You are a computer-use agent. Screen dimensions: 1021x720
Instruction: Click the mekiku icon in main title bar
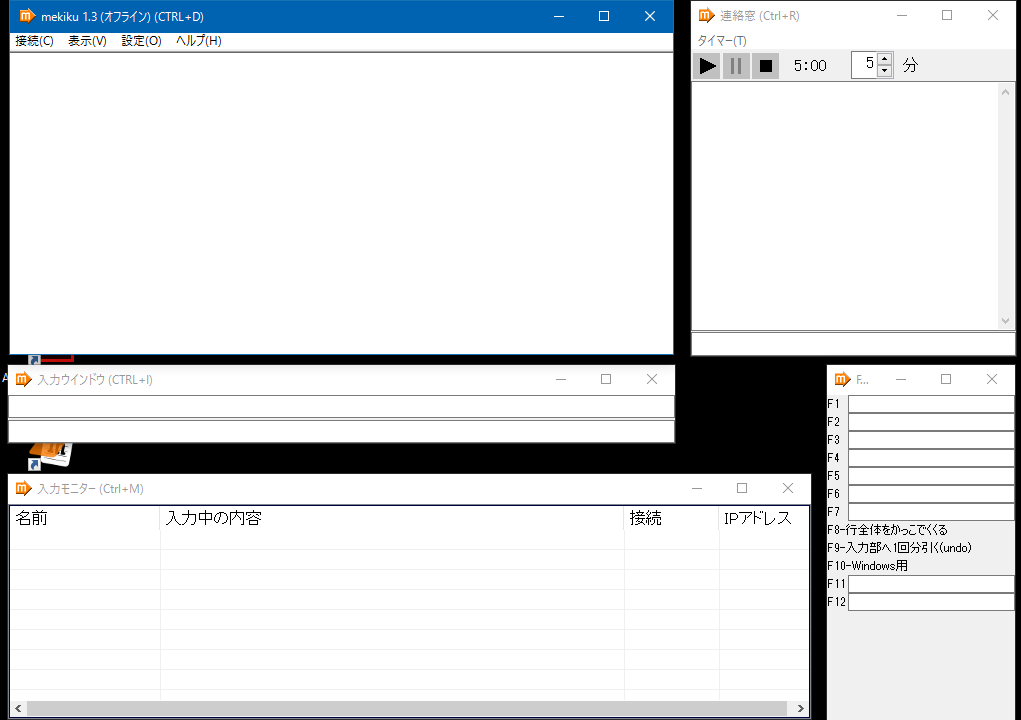pyautogui.click(x=27, y=16)
